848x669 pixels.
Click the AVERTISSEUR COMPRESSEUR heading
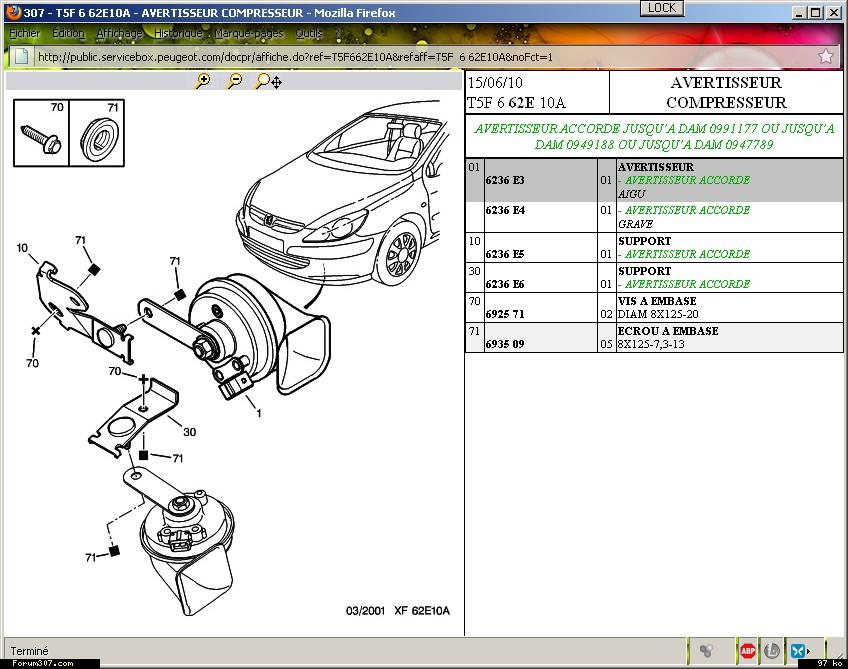tap(726, 92)
